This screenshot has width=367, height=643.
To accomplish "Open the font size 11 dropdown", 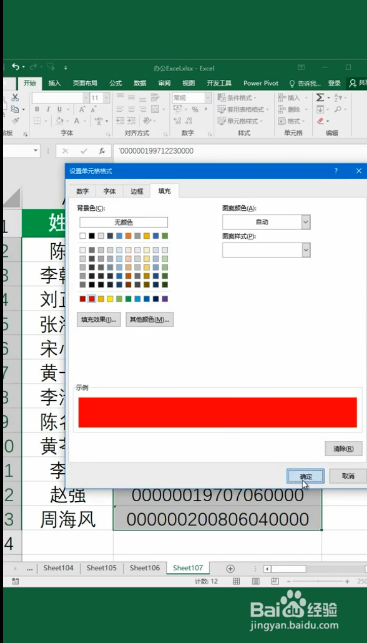I will (x=106, y=98).
